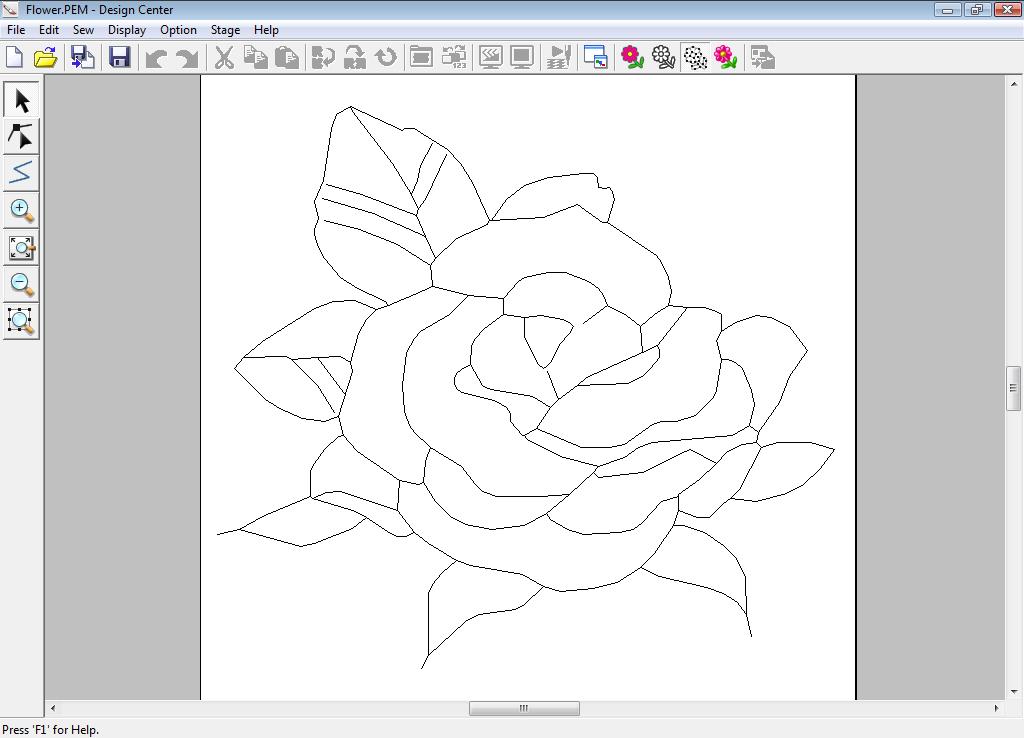Open the File menu
Screen dimensions: 1024x738
click(x=16, y=30)
